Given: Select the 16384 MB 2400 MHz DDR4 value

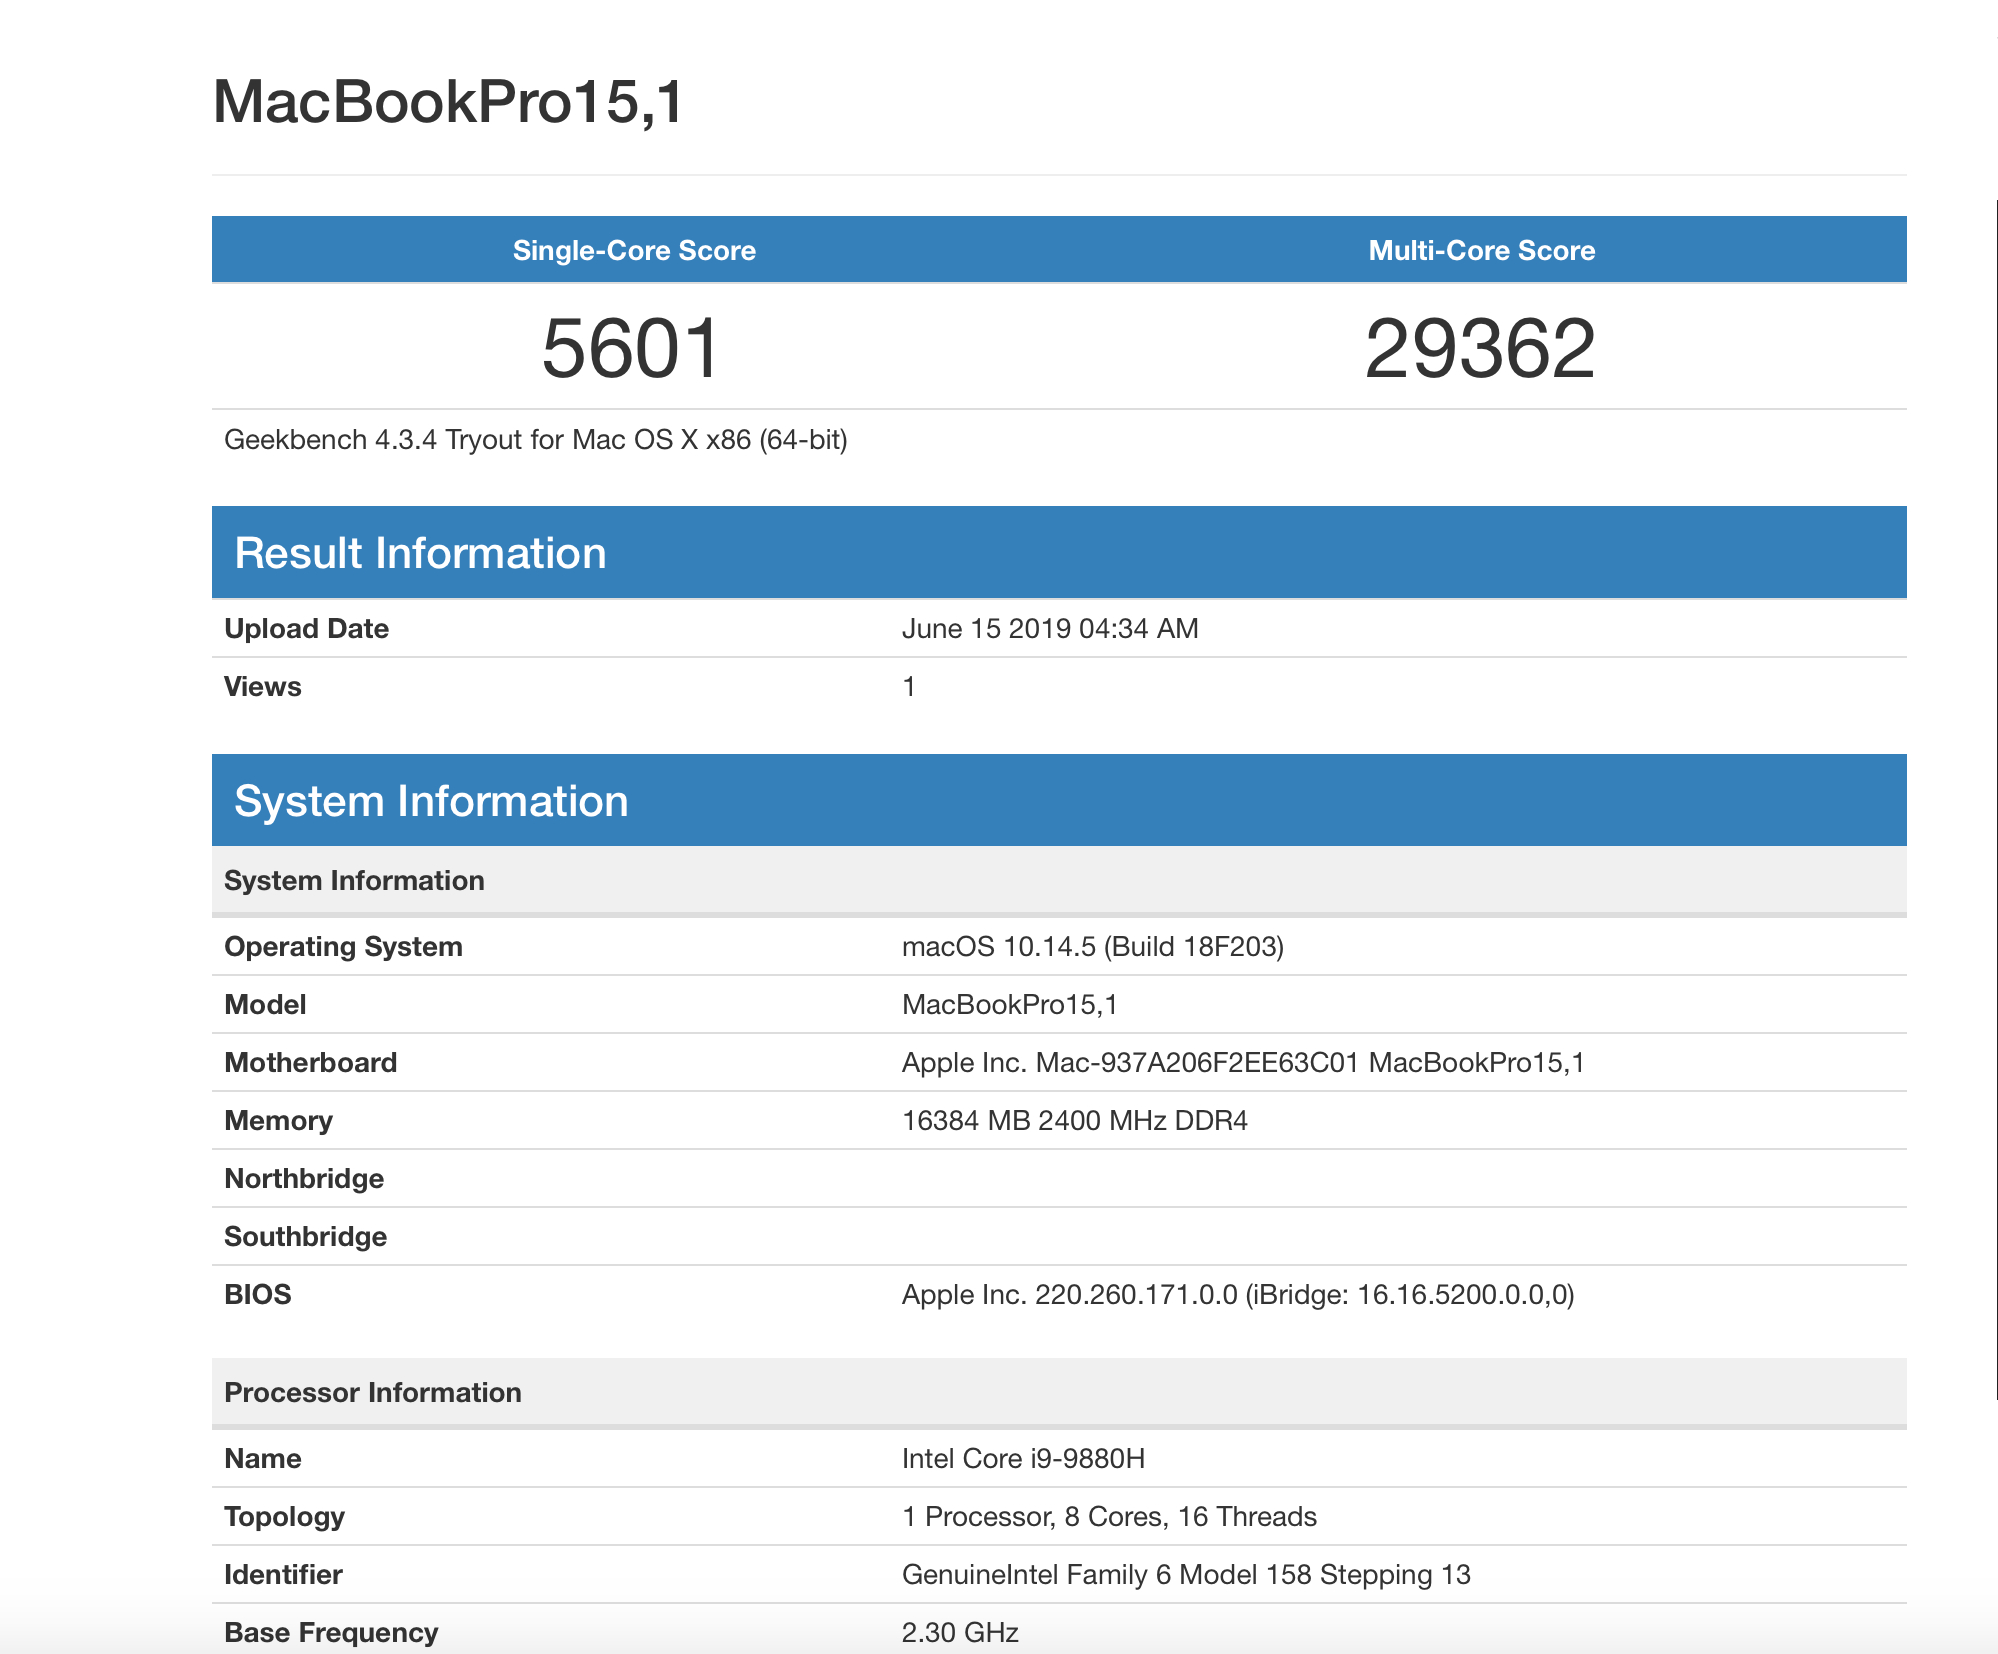Looking at the screenshot, I should (x=1075, y=1121).
